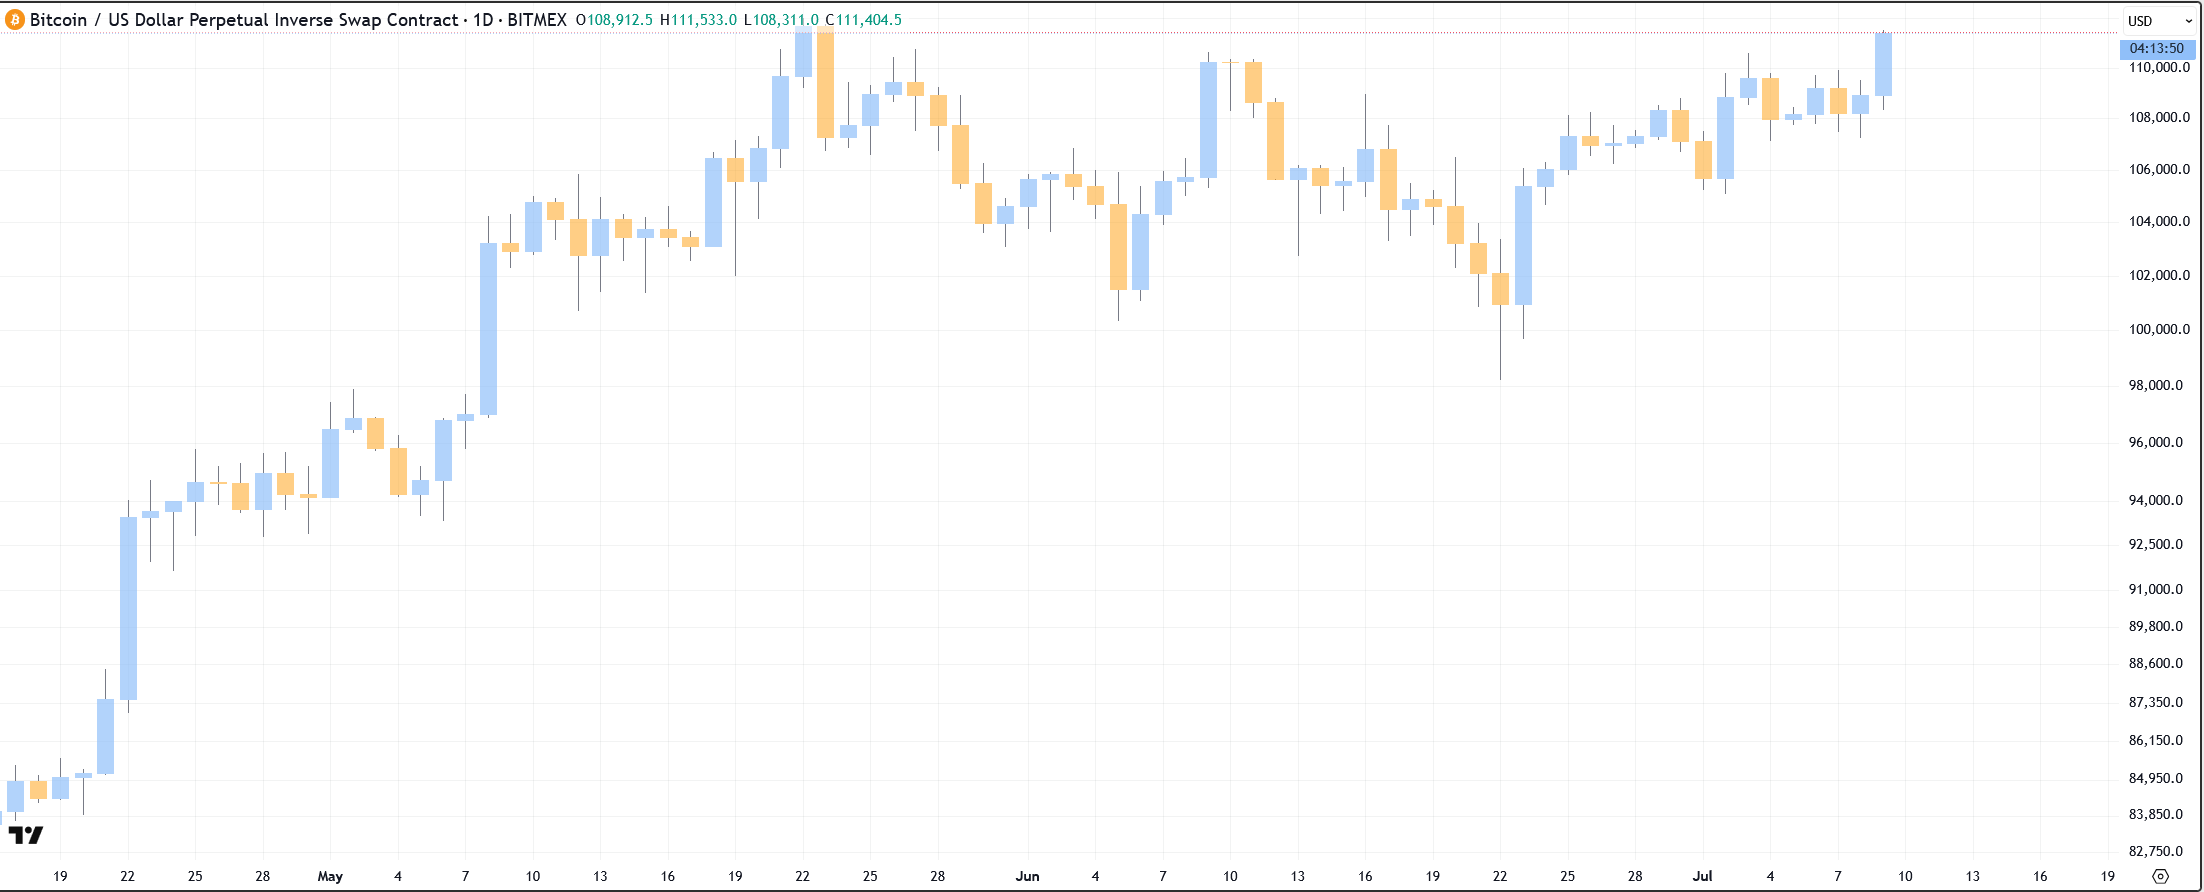The height and width of the screenshot is (892, 2204).
Task: Click the high value H111,533.0
Action: (698, 20)
